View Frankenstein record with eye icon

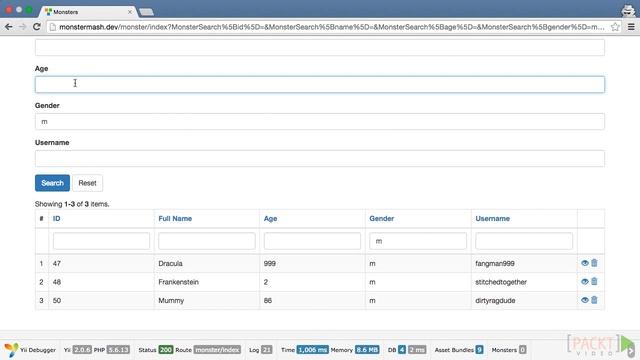(584, 282)
